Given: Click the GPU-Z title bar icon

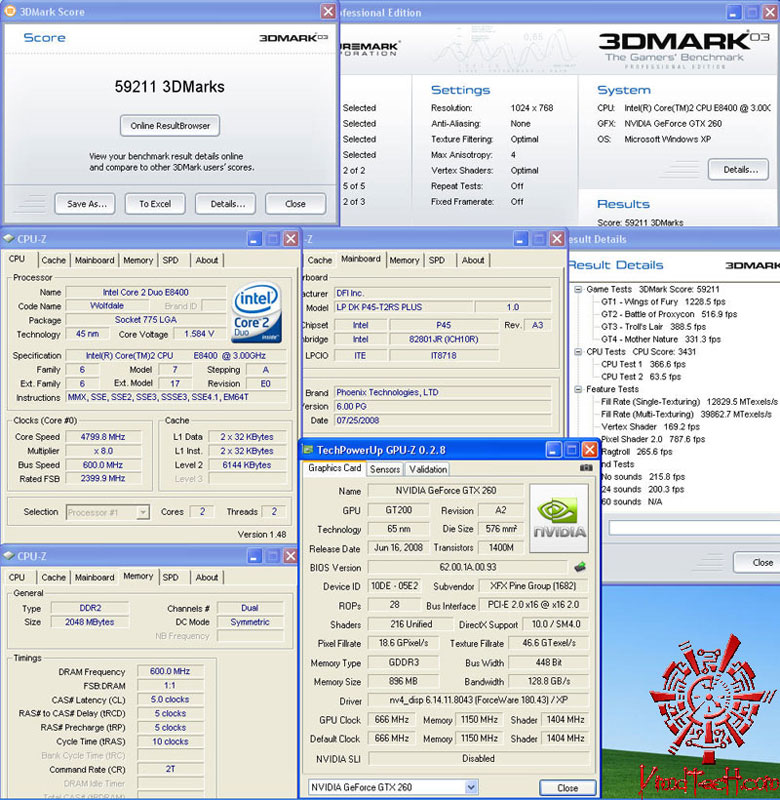Looking at the screenshot, I should click(x=308, y=449).
